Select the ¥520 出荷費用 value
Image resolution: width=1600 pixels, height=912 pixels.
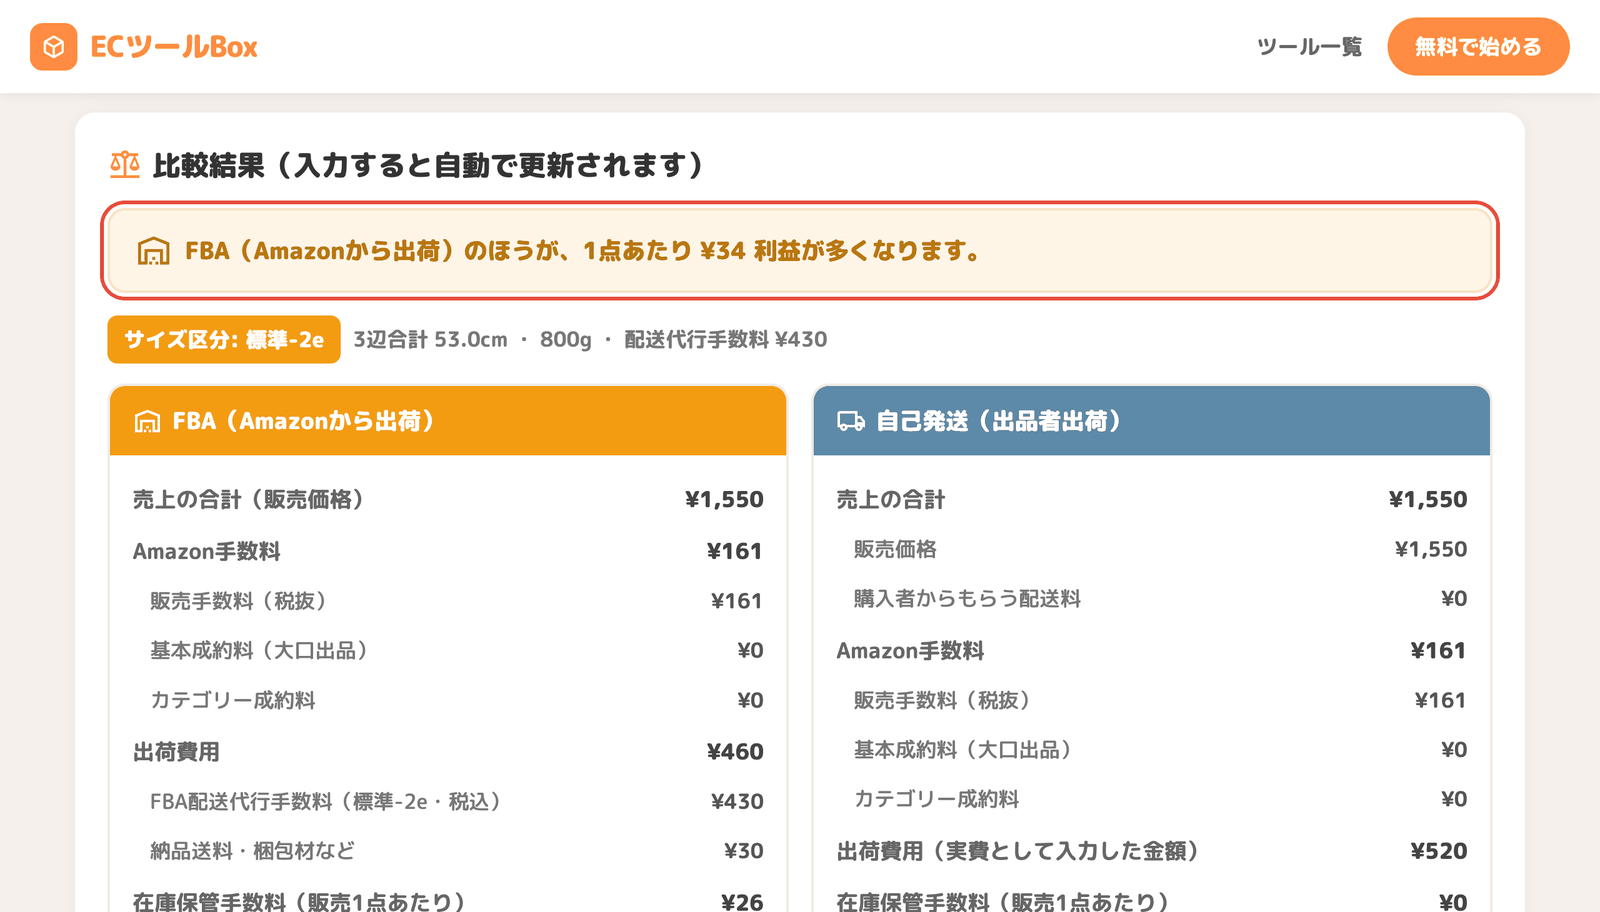click(1439, 852)
